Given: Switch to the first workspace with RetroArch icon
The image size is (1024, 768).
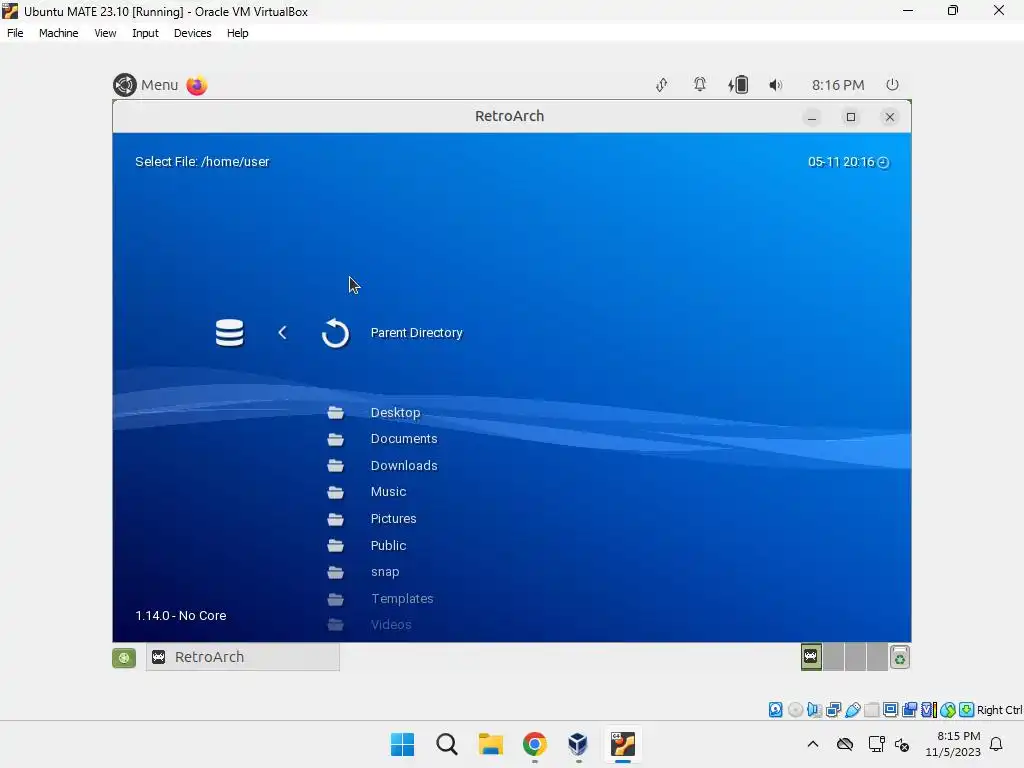Looking at the screenshot, I should tap(811, 657).
